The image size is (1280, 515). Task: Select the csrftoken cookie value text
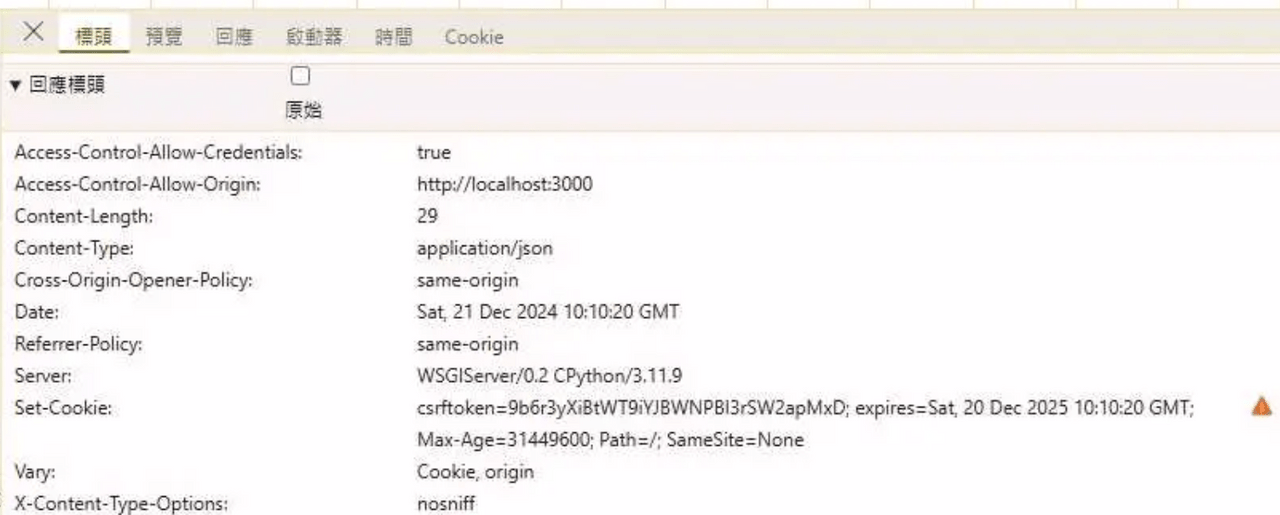click(x=633, y=408)
